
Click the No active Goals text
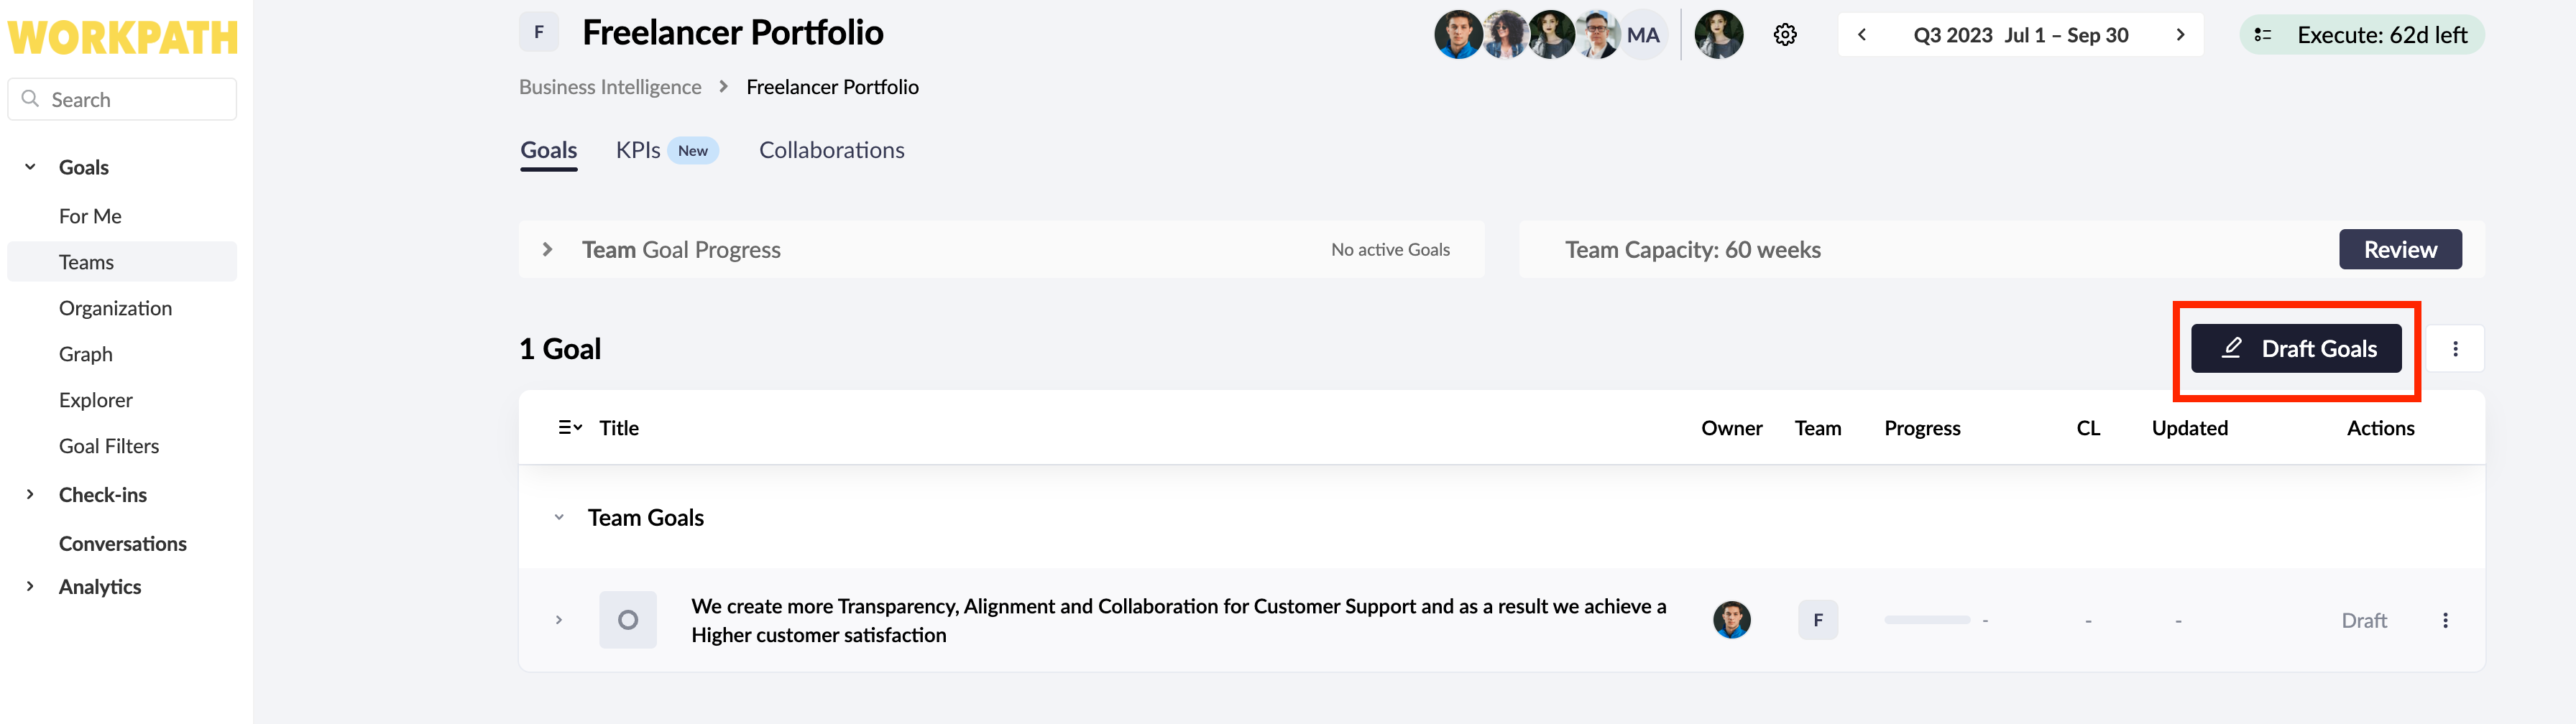pos(1390,250)
